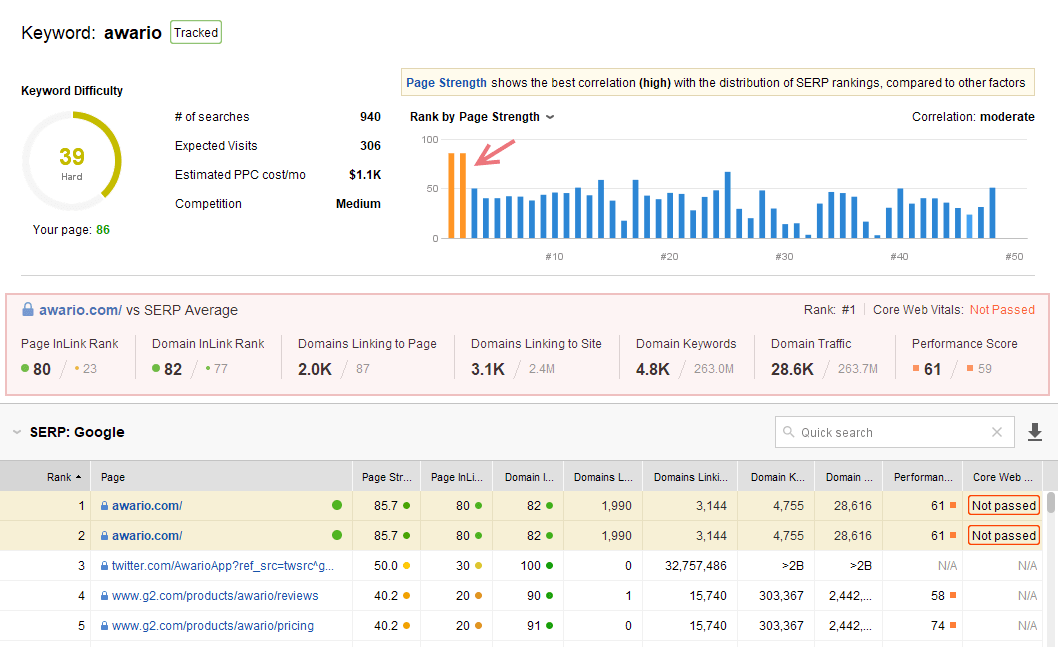The height and width of the screenshot is (647, 1058).
Task: Click the Tracked badge next to awario
Action: (x=196, y=32)
